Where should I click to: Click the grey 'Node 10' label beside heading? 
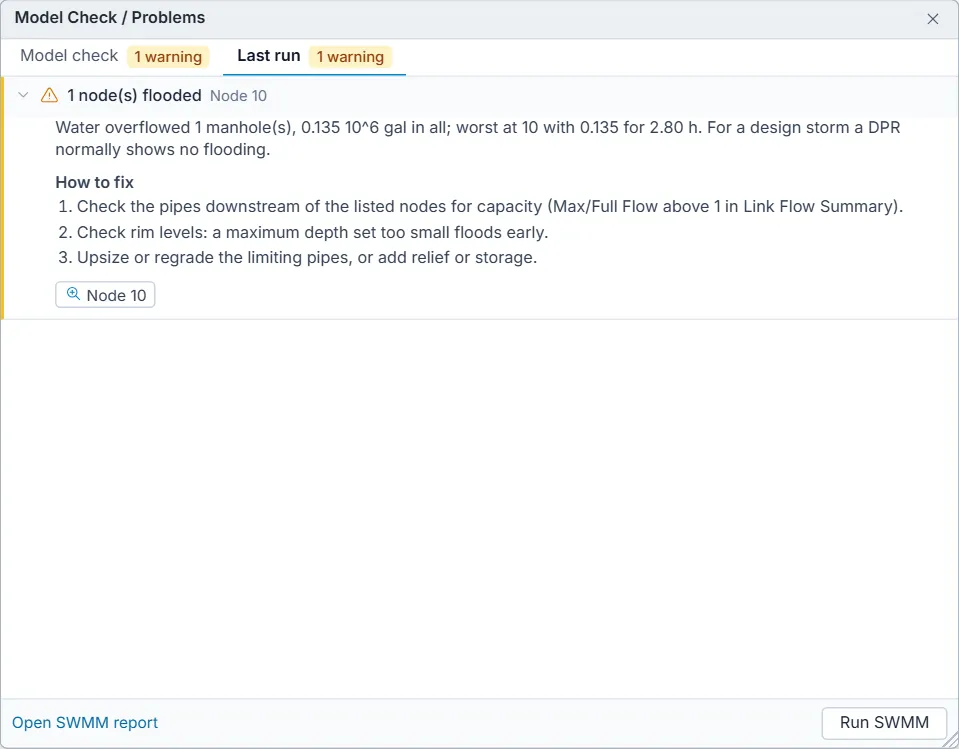(239, 96)
